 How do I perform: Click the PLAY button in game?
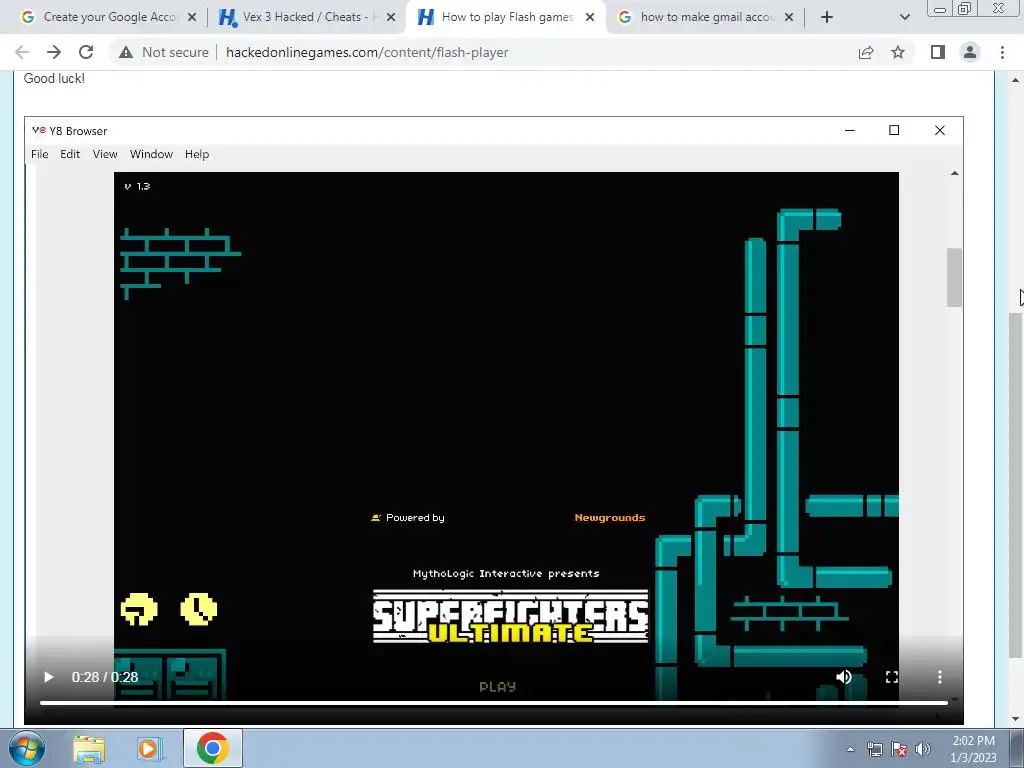coord(498,687)
